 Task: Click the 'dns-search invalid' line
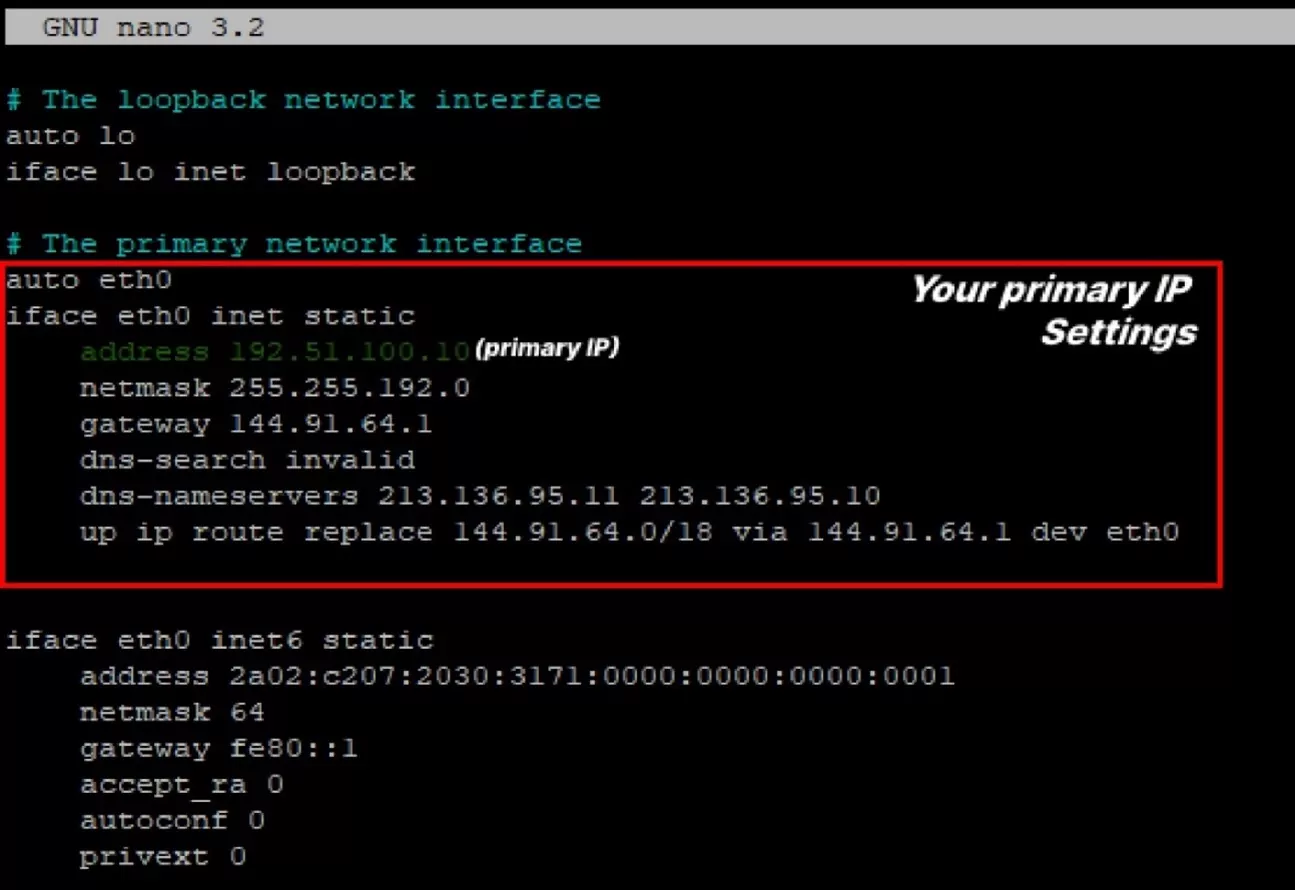247,460
